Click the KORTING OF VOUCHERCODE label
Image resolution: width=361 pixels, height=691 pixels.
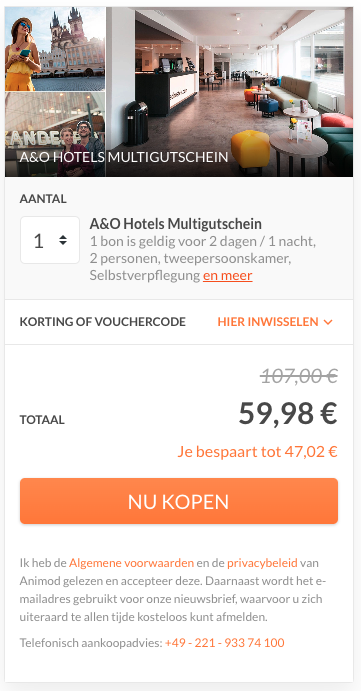pyautogui.click(x=102, y=322)
